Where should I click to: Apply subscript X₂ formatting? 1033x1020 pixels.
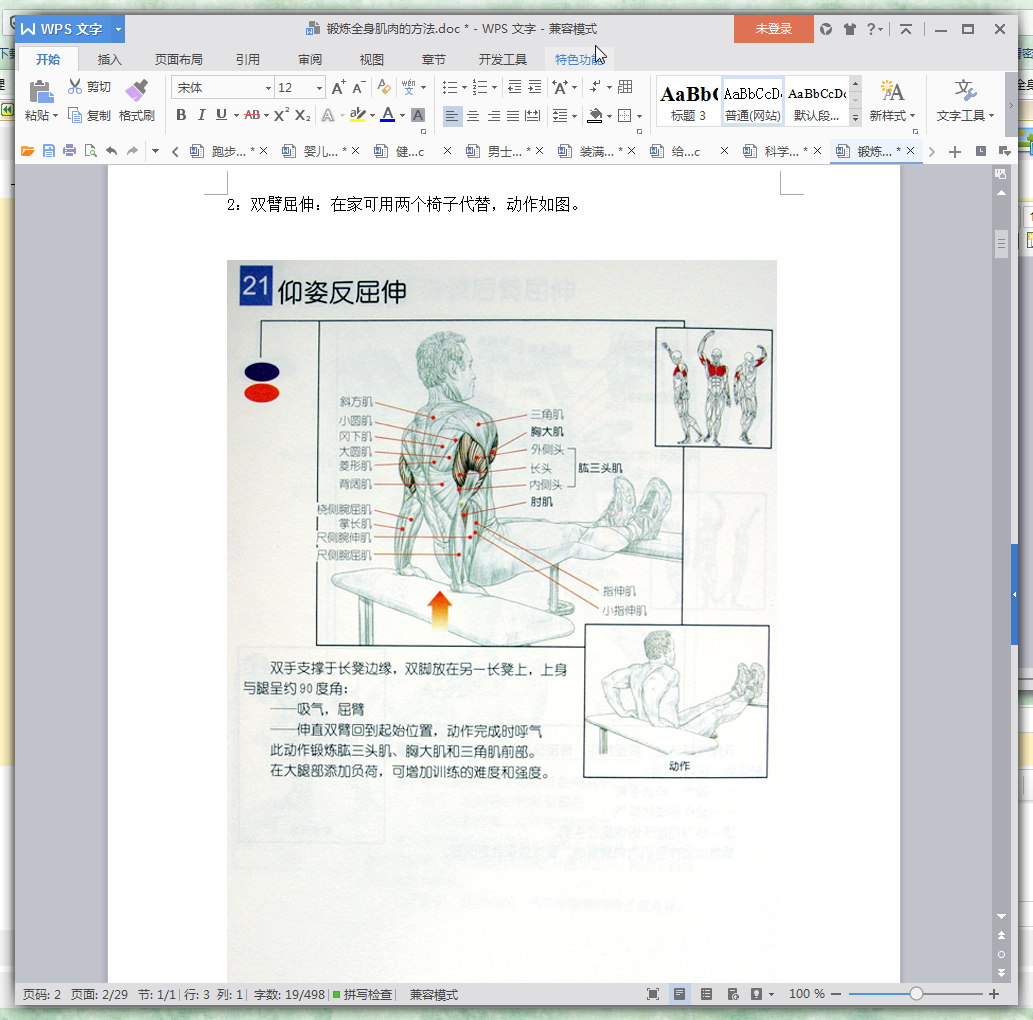coord(302,115)
